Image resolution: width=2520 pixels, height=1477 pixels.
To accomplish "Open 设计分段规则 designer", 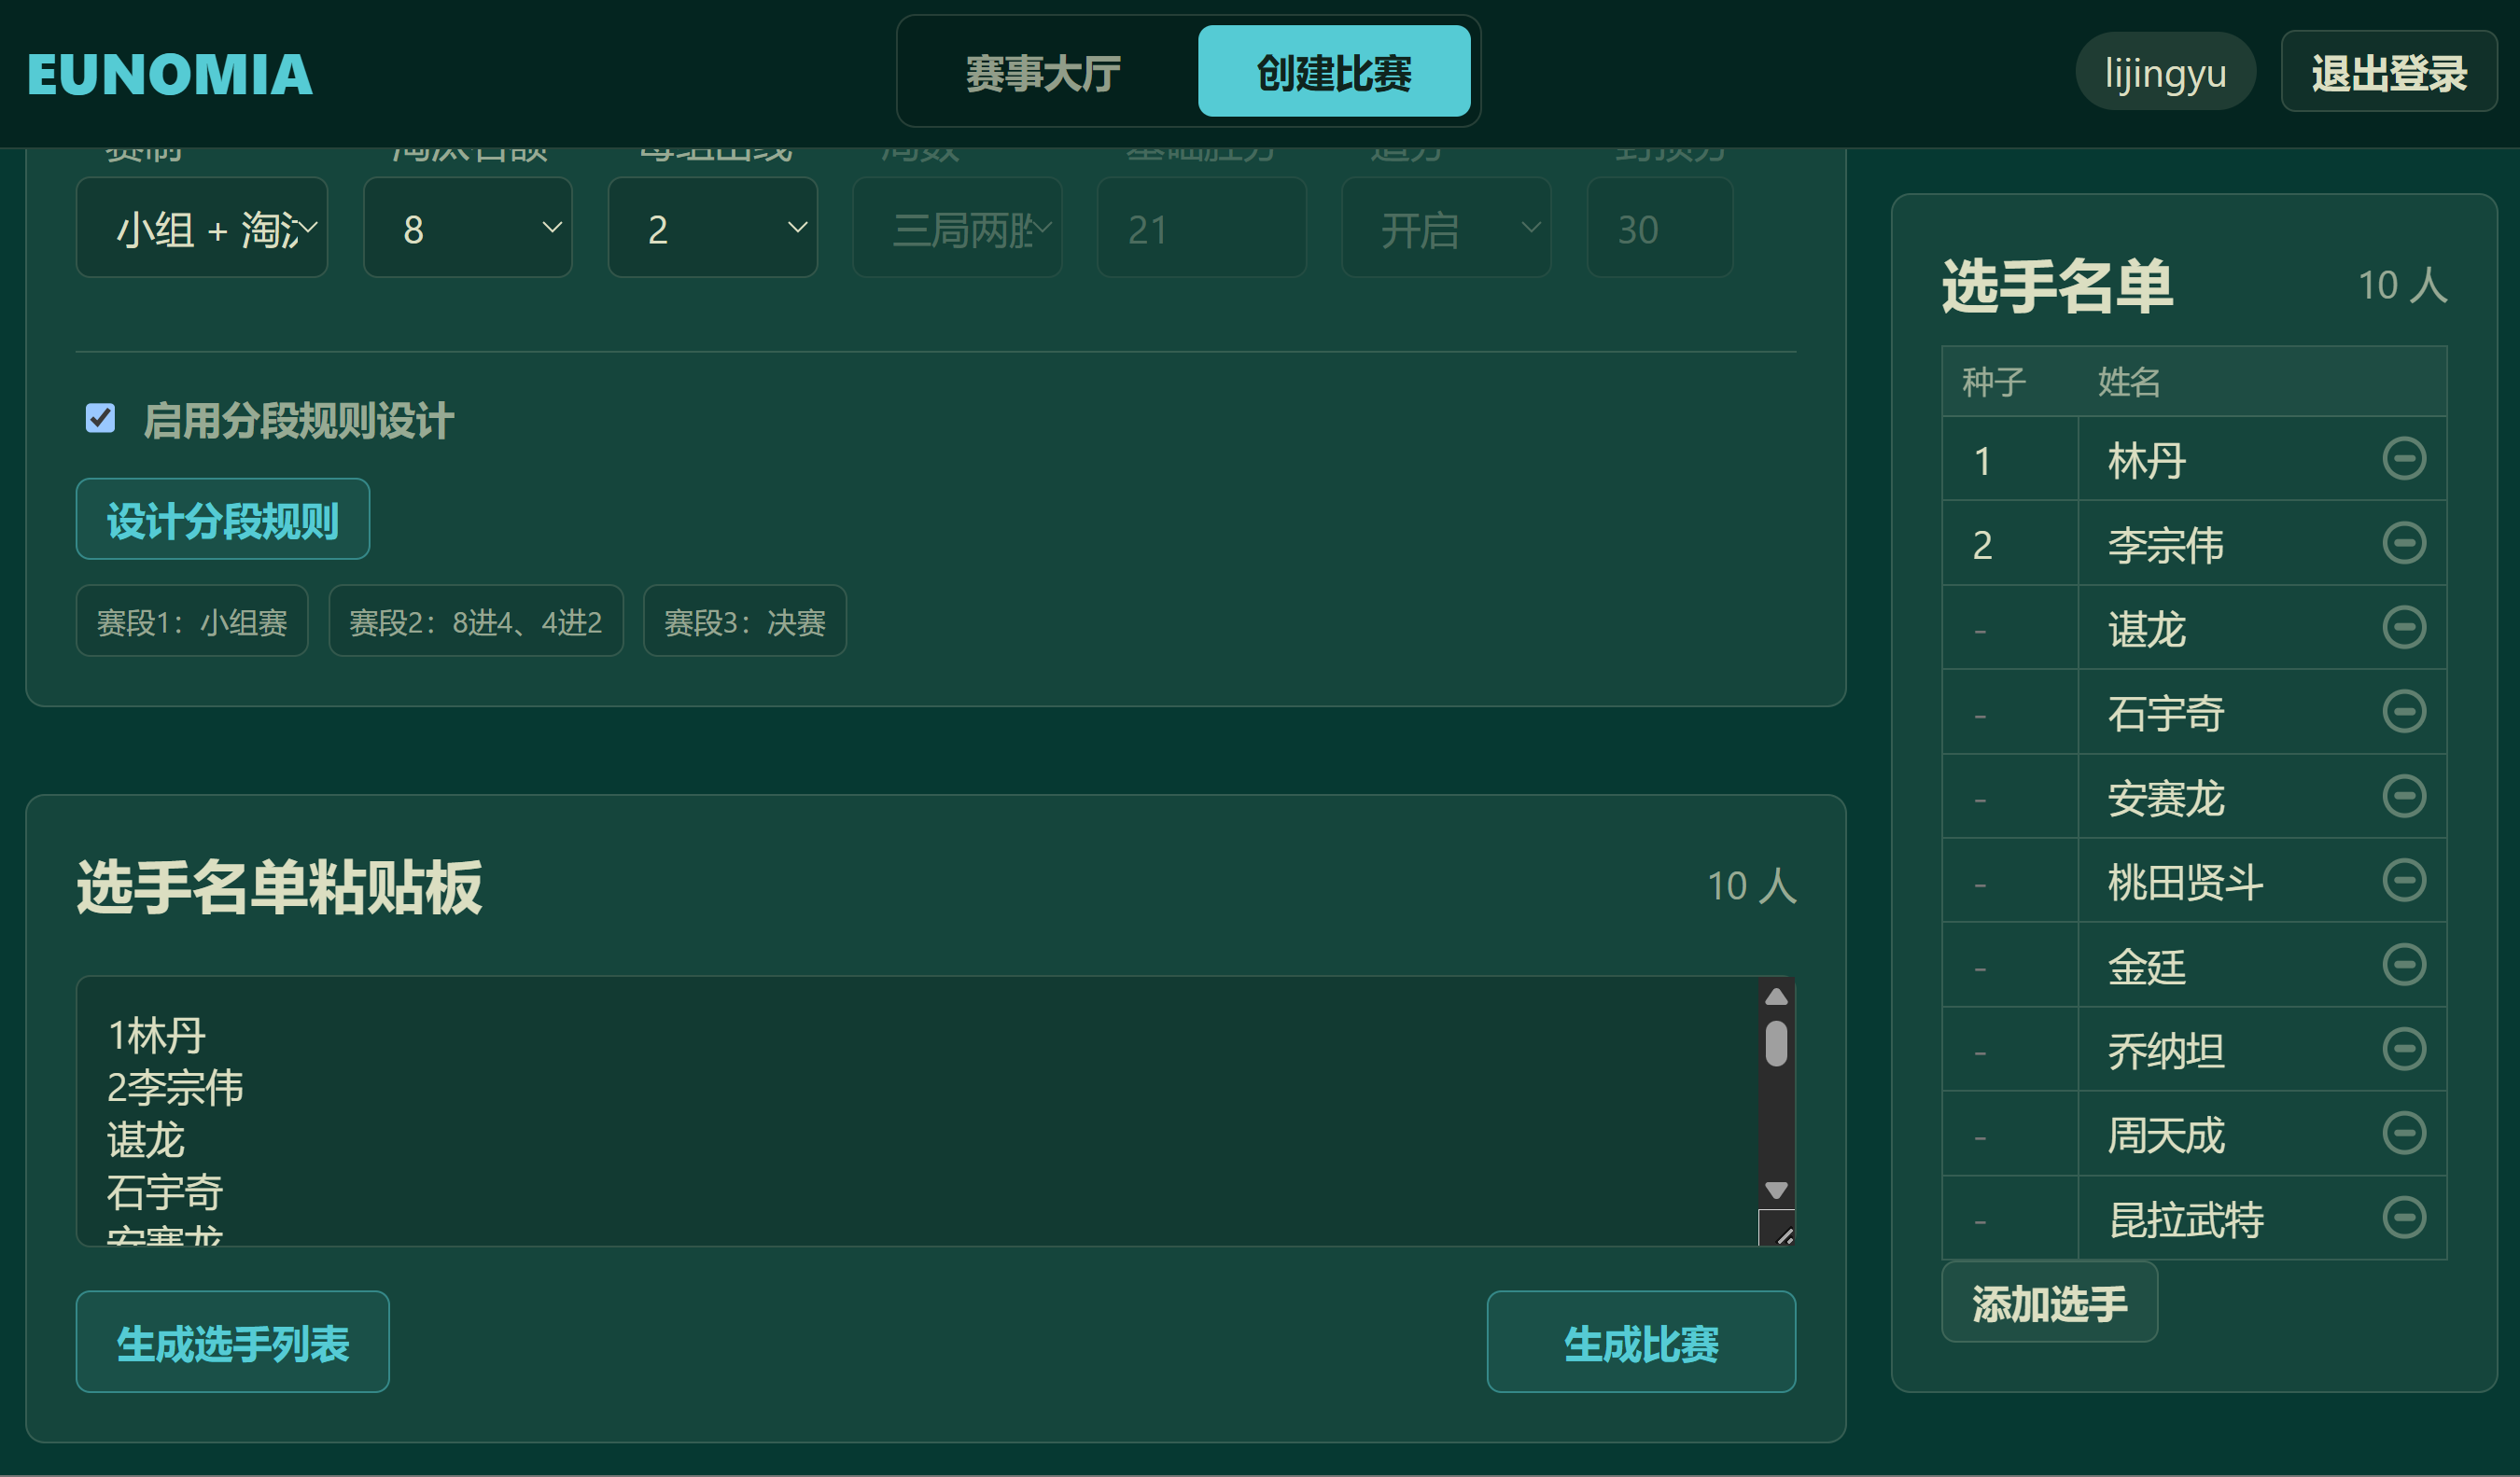I will point(223,520).
